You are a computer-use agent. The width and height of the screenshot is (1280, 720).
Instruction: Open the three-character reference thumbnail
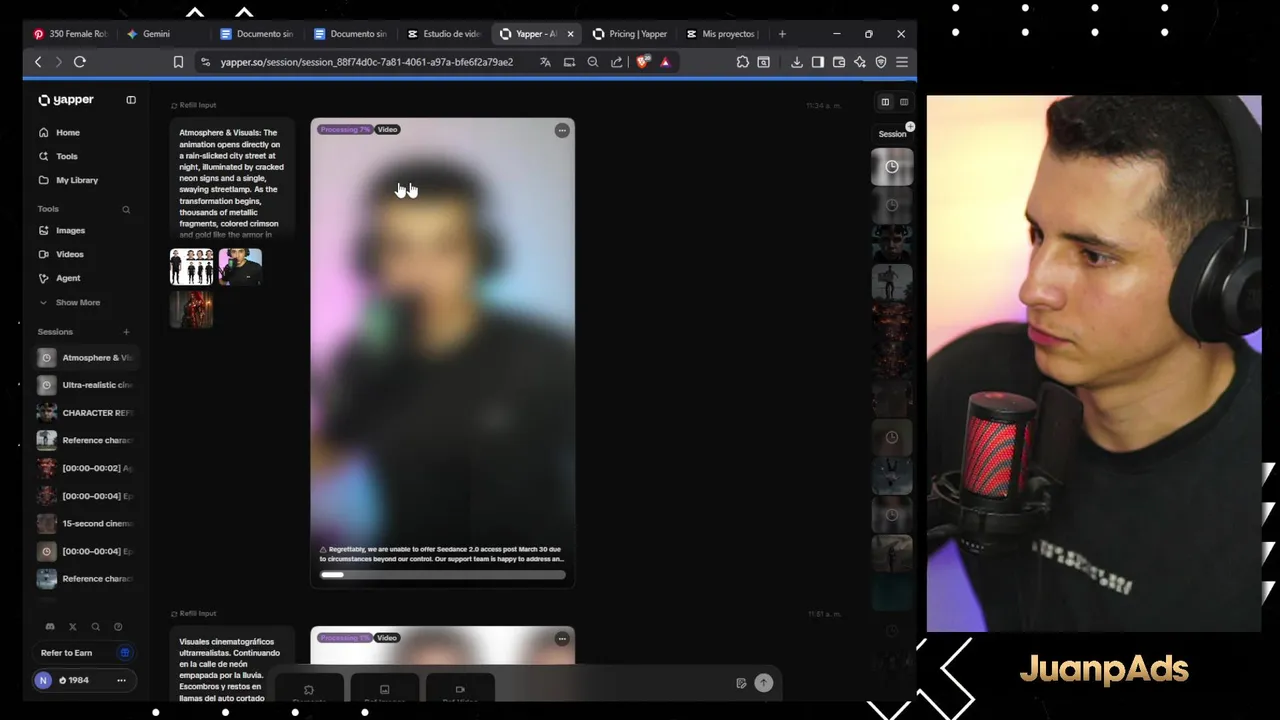click(191, 267)
